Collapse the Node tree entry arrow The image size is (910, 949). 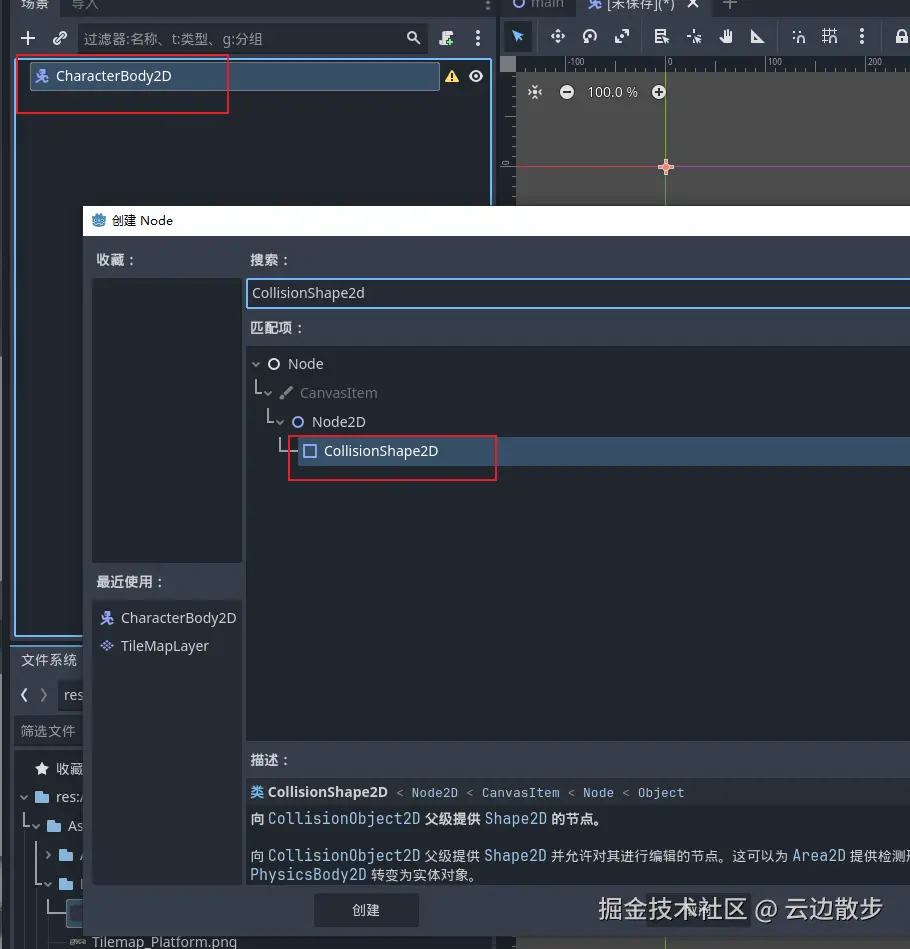pyautogui.click(x=256, y=364)
